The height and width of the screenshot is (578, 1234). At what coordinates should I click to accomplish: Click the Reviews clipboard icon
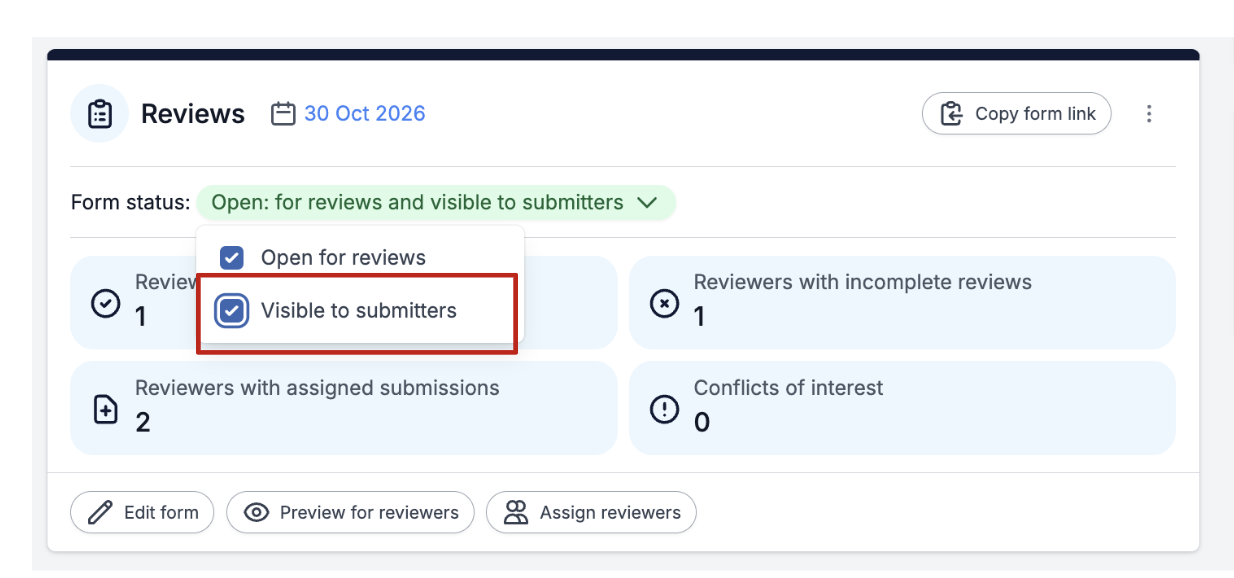100,114
